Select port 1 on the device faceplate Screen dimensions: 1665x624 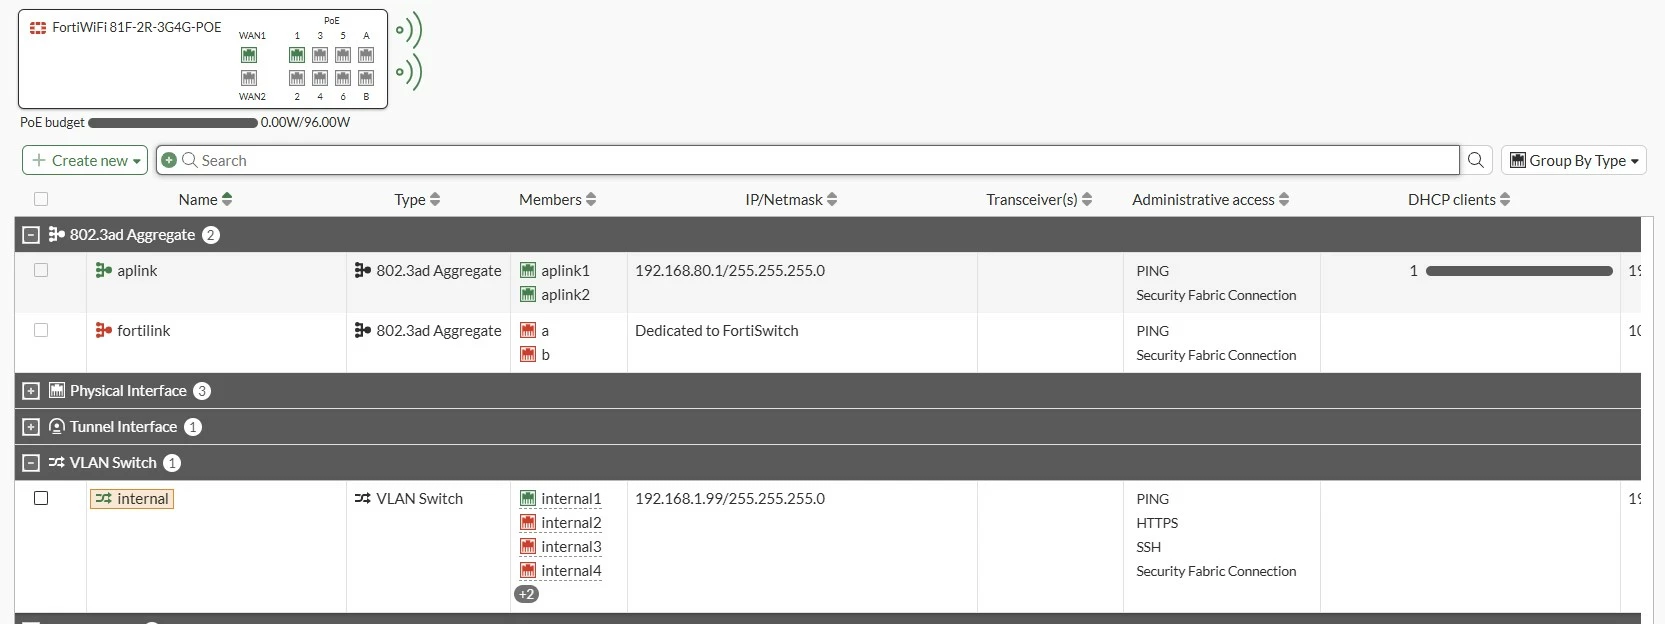[297, 55]
